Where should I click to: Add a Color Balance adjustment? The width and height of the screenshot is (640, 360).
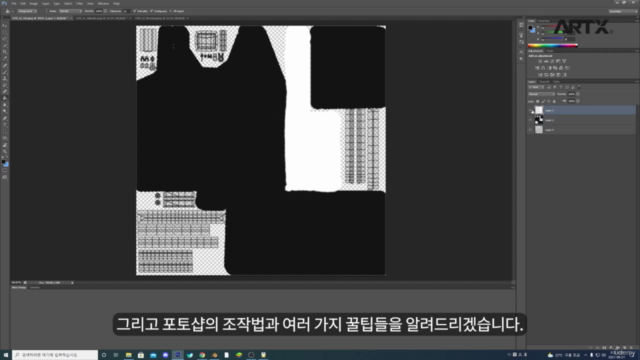pos(543,68)
